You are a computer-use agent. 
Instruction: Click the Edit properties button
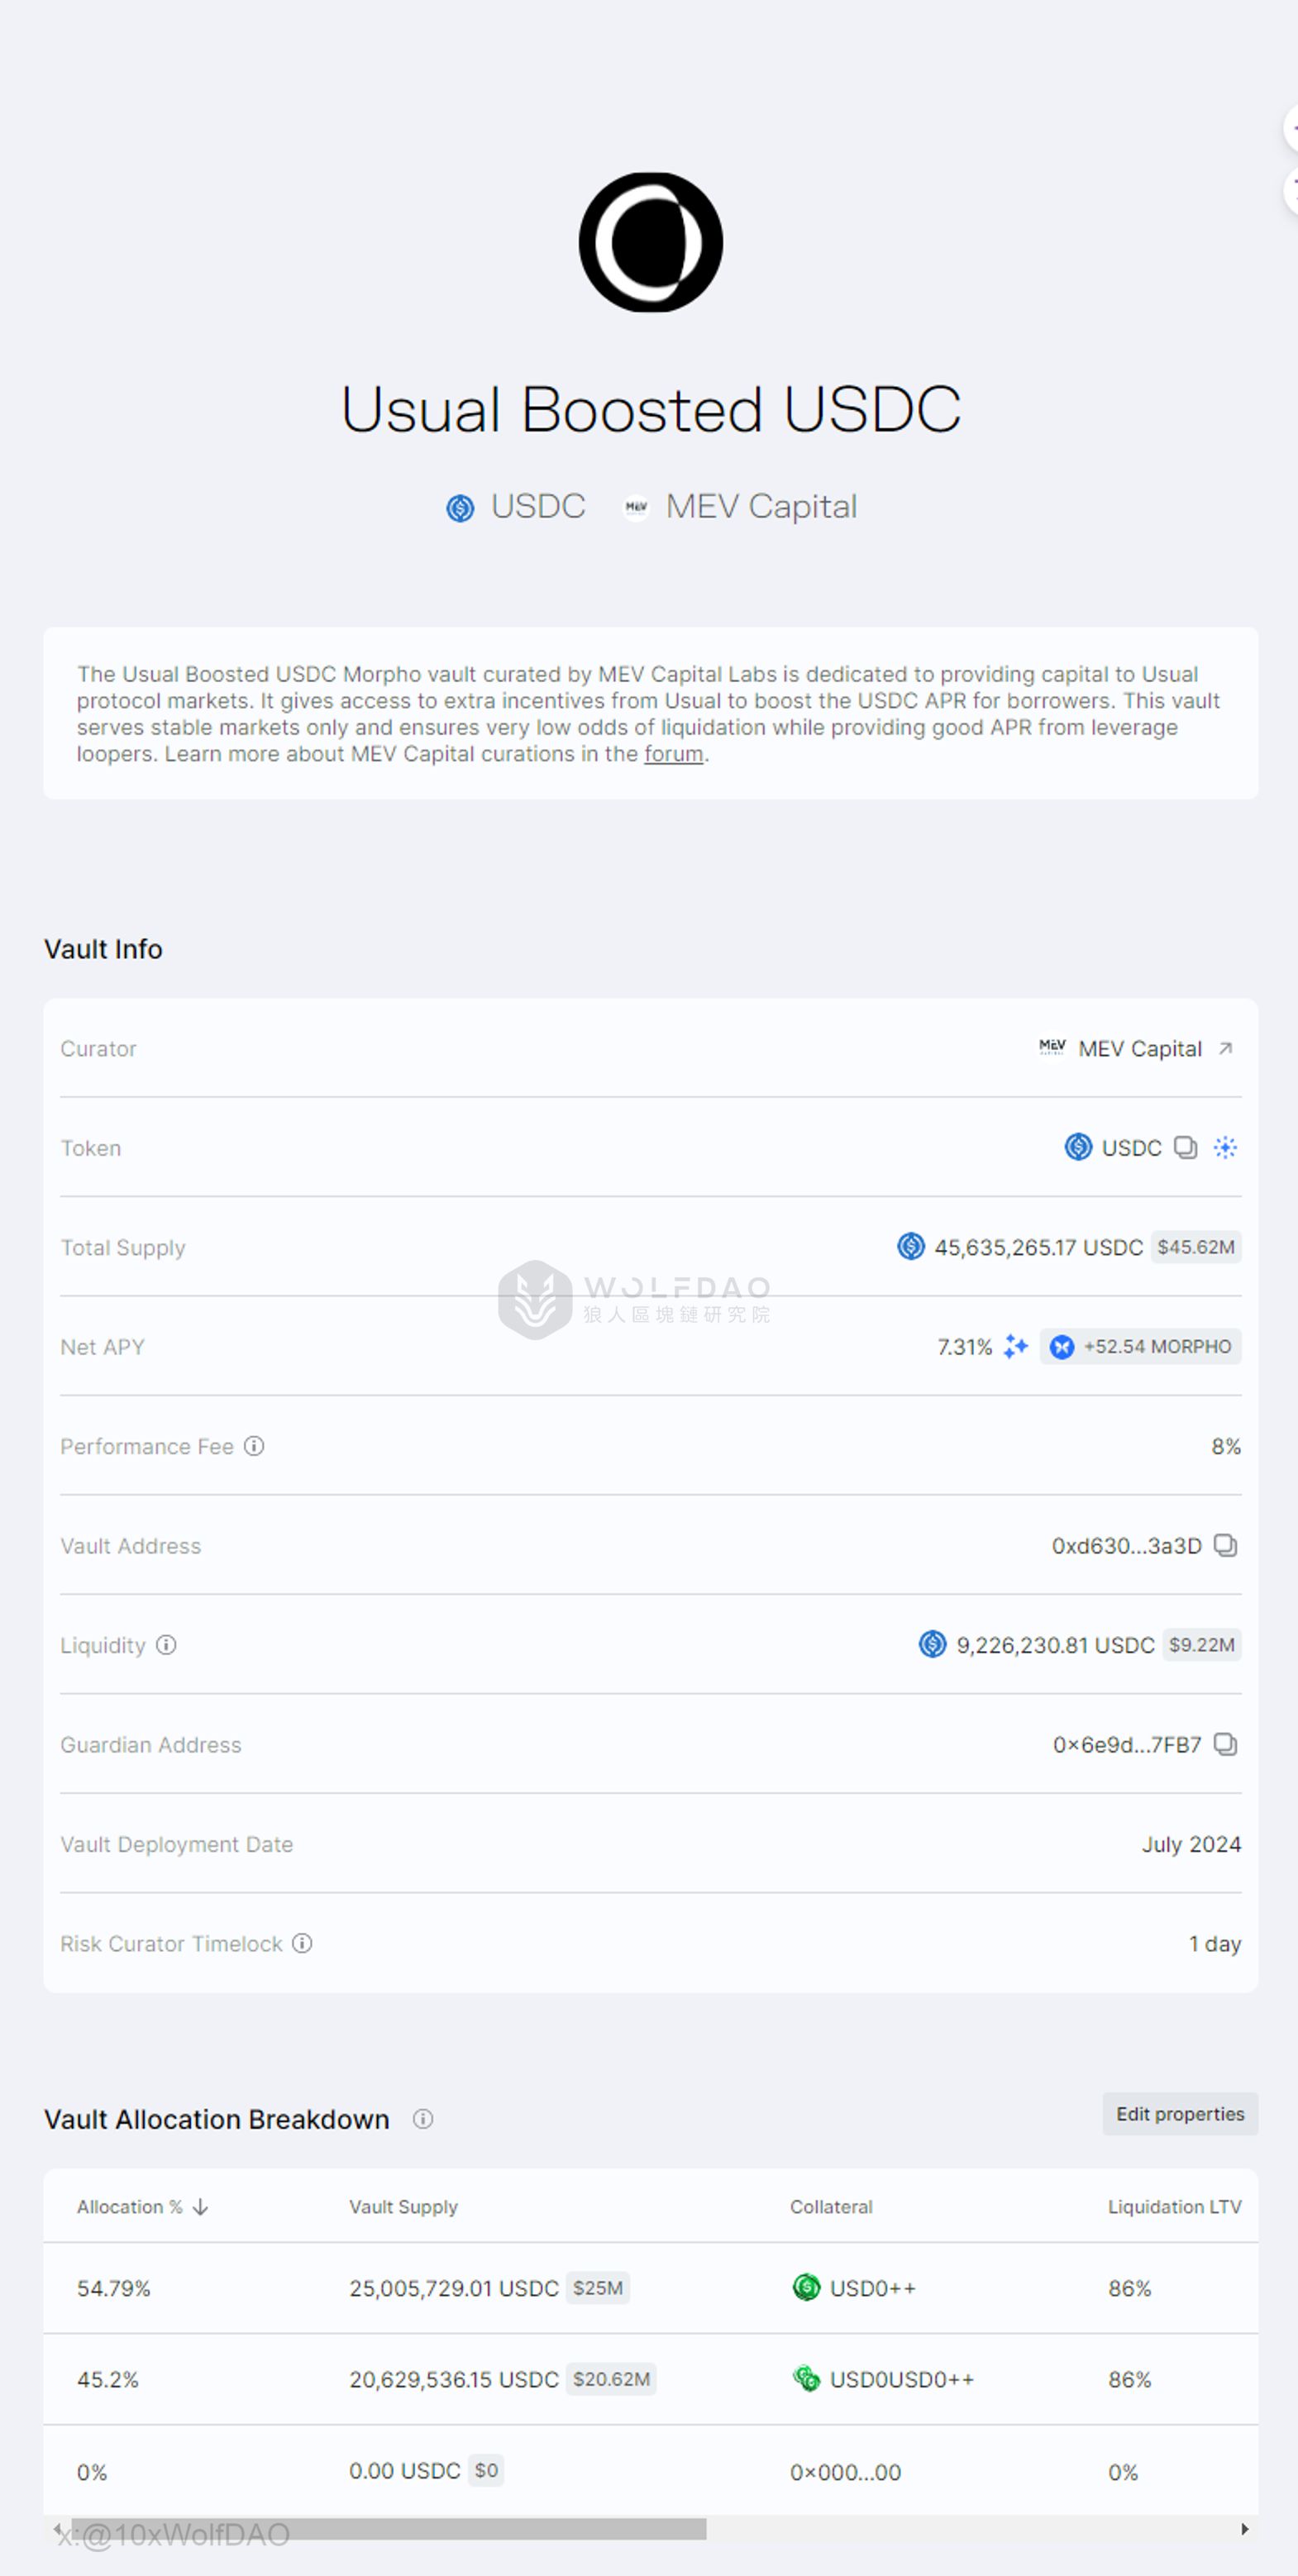point(1180,2115)
